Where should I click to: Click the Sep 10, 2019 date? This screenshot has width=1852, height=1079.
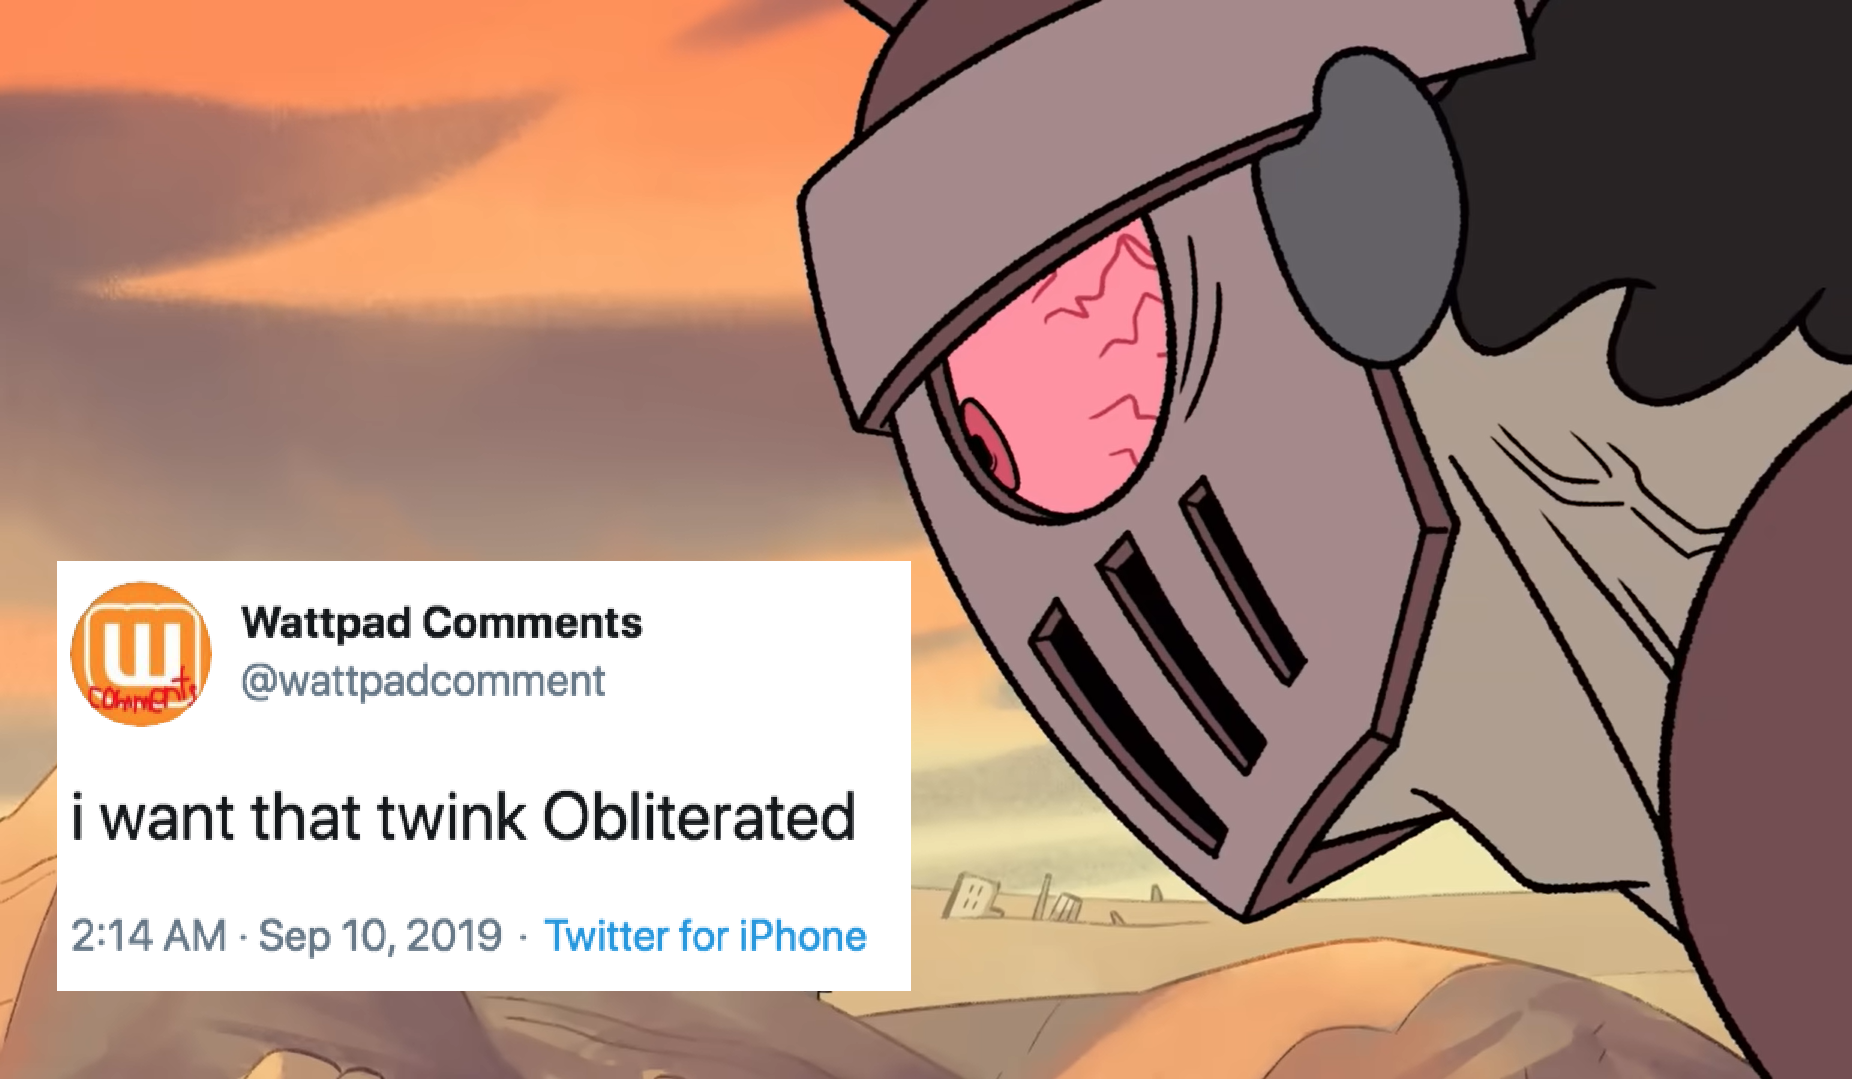point(380,936)
